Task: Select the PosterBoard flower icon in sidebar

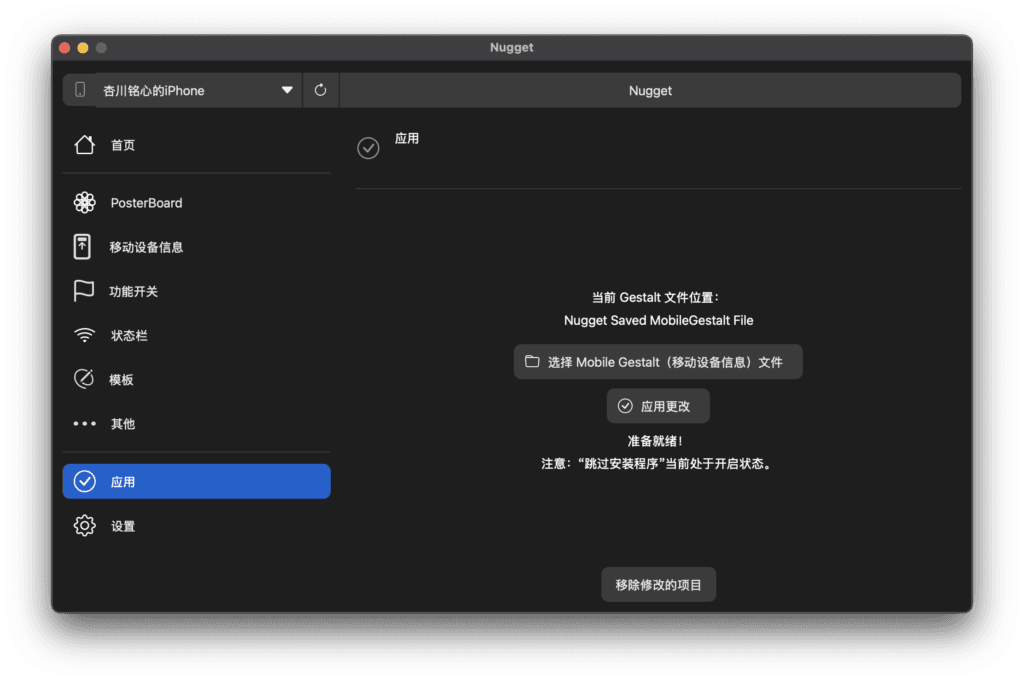Action: [85, 203]
